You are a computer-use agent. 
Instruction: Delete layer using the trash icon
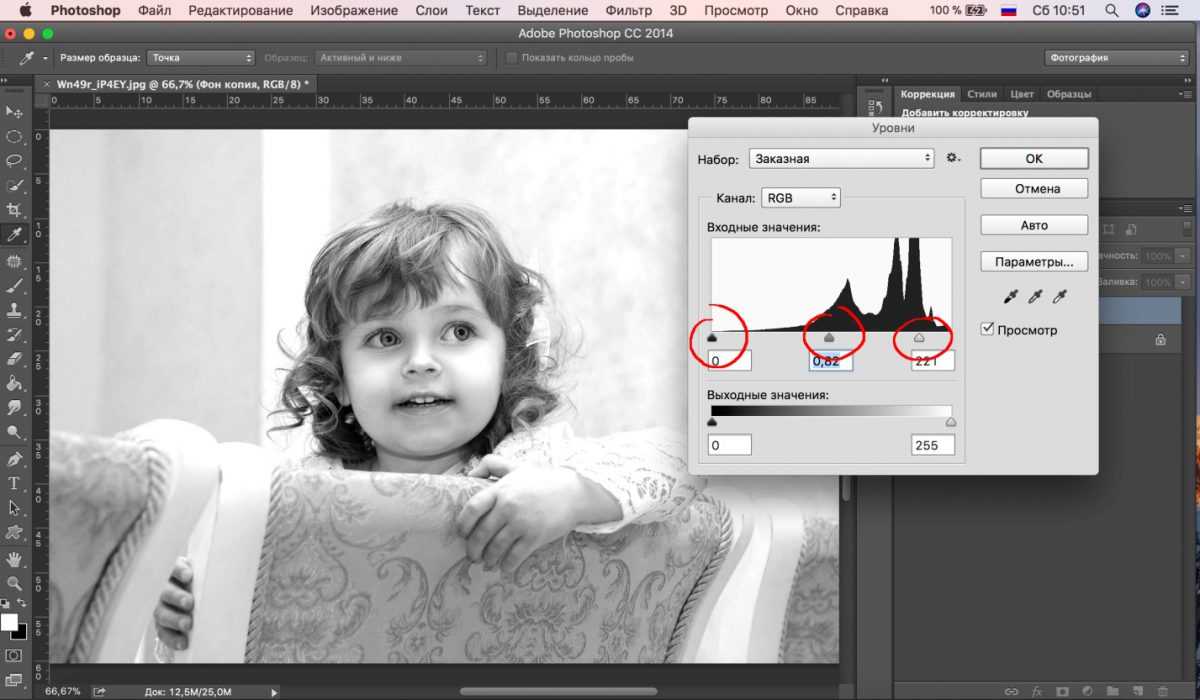[x=1162, y=691]
